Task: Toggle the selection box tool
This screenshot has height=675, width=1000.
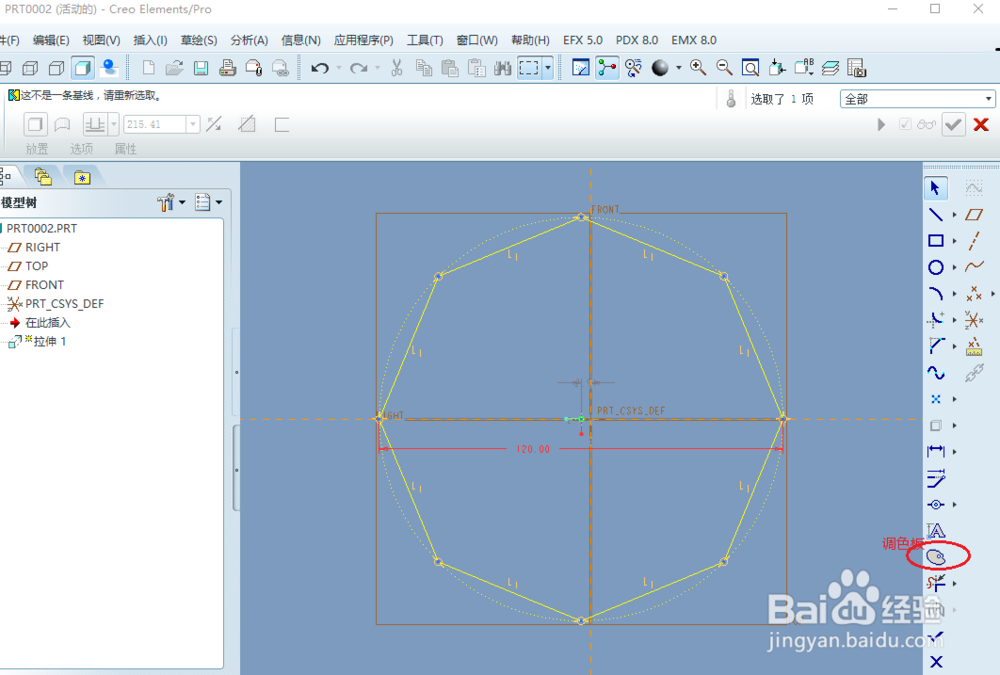Action: tap(529, 68)
